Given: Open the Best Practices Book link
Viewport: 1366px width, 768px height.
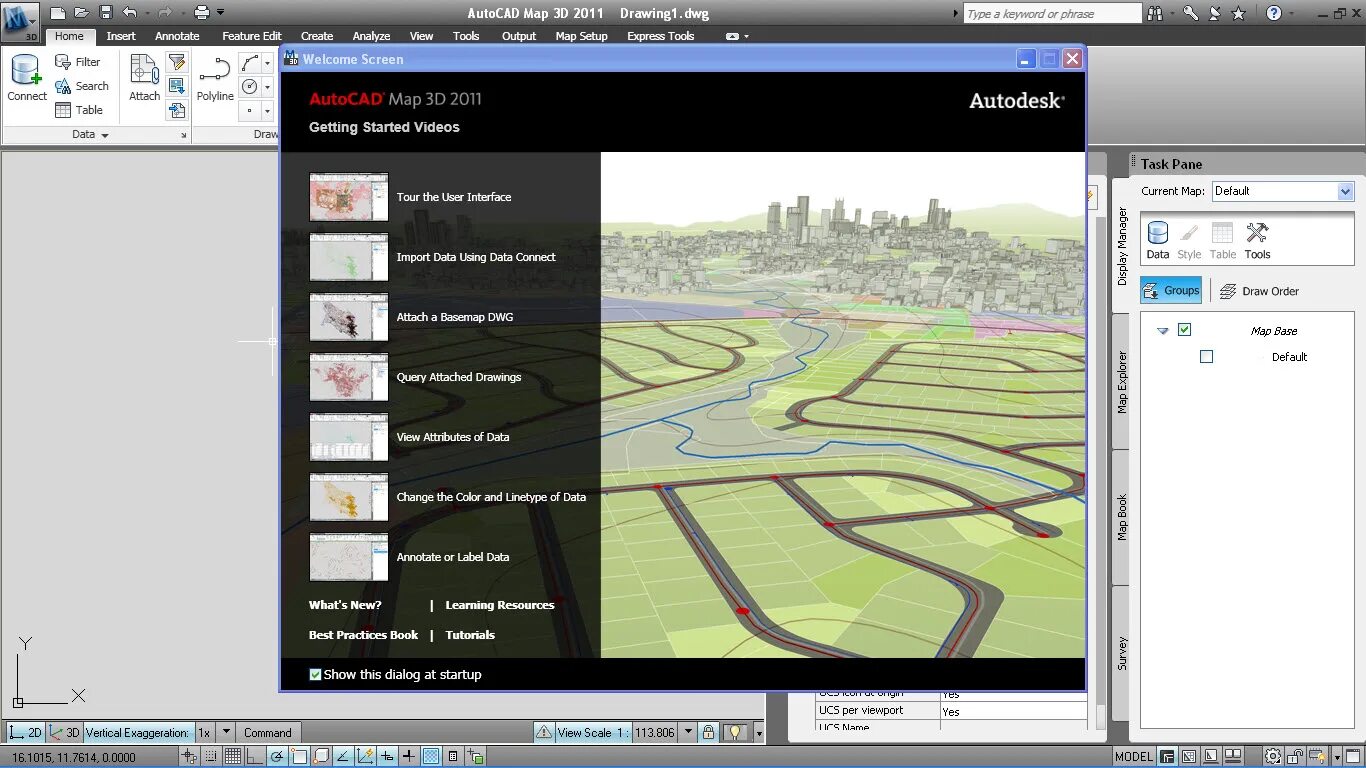Looking at the screenshot, I should [363, 635].
